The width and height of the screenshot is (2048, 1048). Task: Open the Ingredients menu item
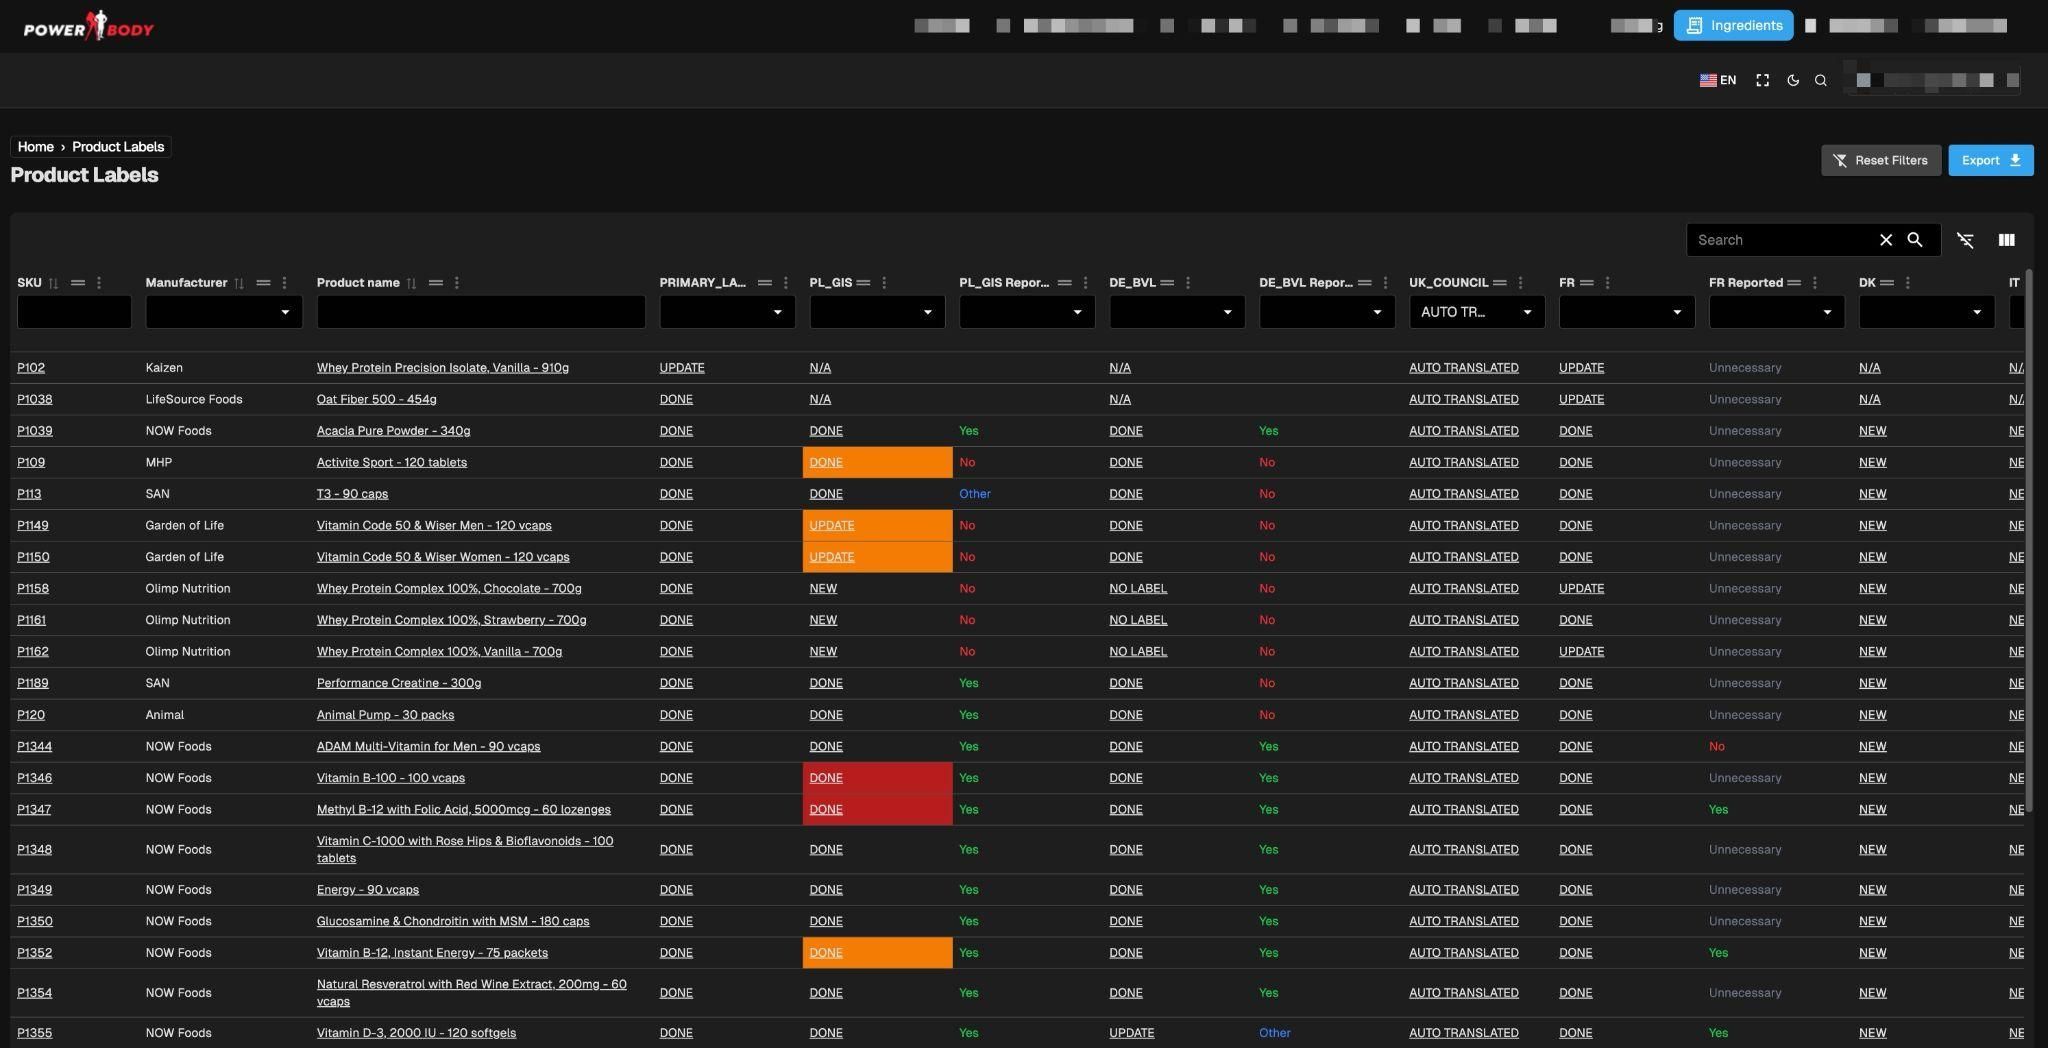click(x=1733, y=26)
